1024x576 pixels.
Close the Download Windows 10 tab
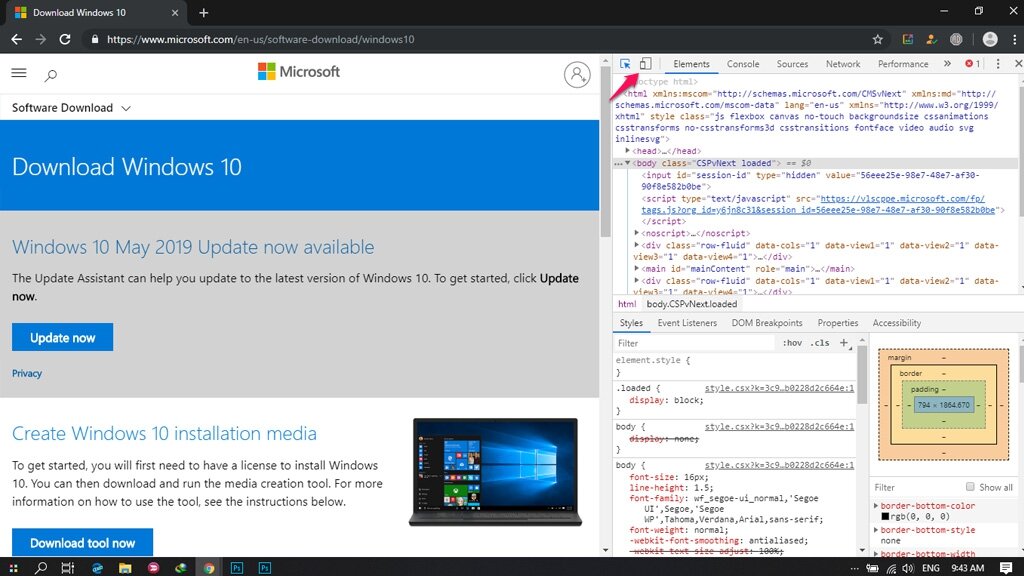coord(175,12)
